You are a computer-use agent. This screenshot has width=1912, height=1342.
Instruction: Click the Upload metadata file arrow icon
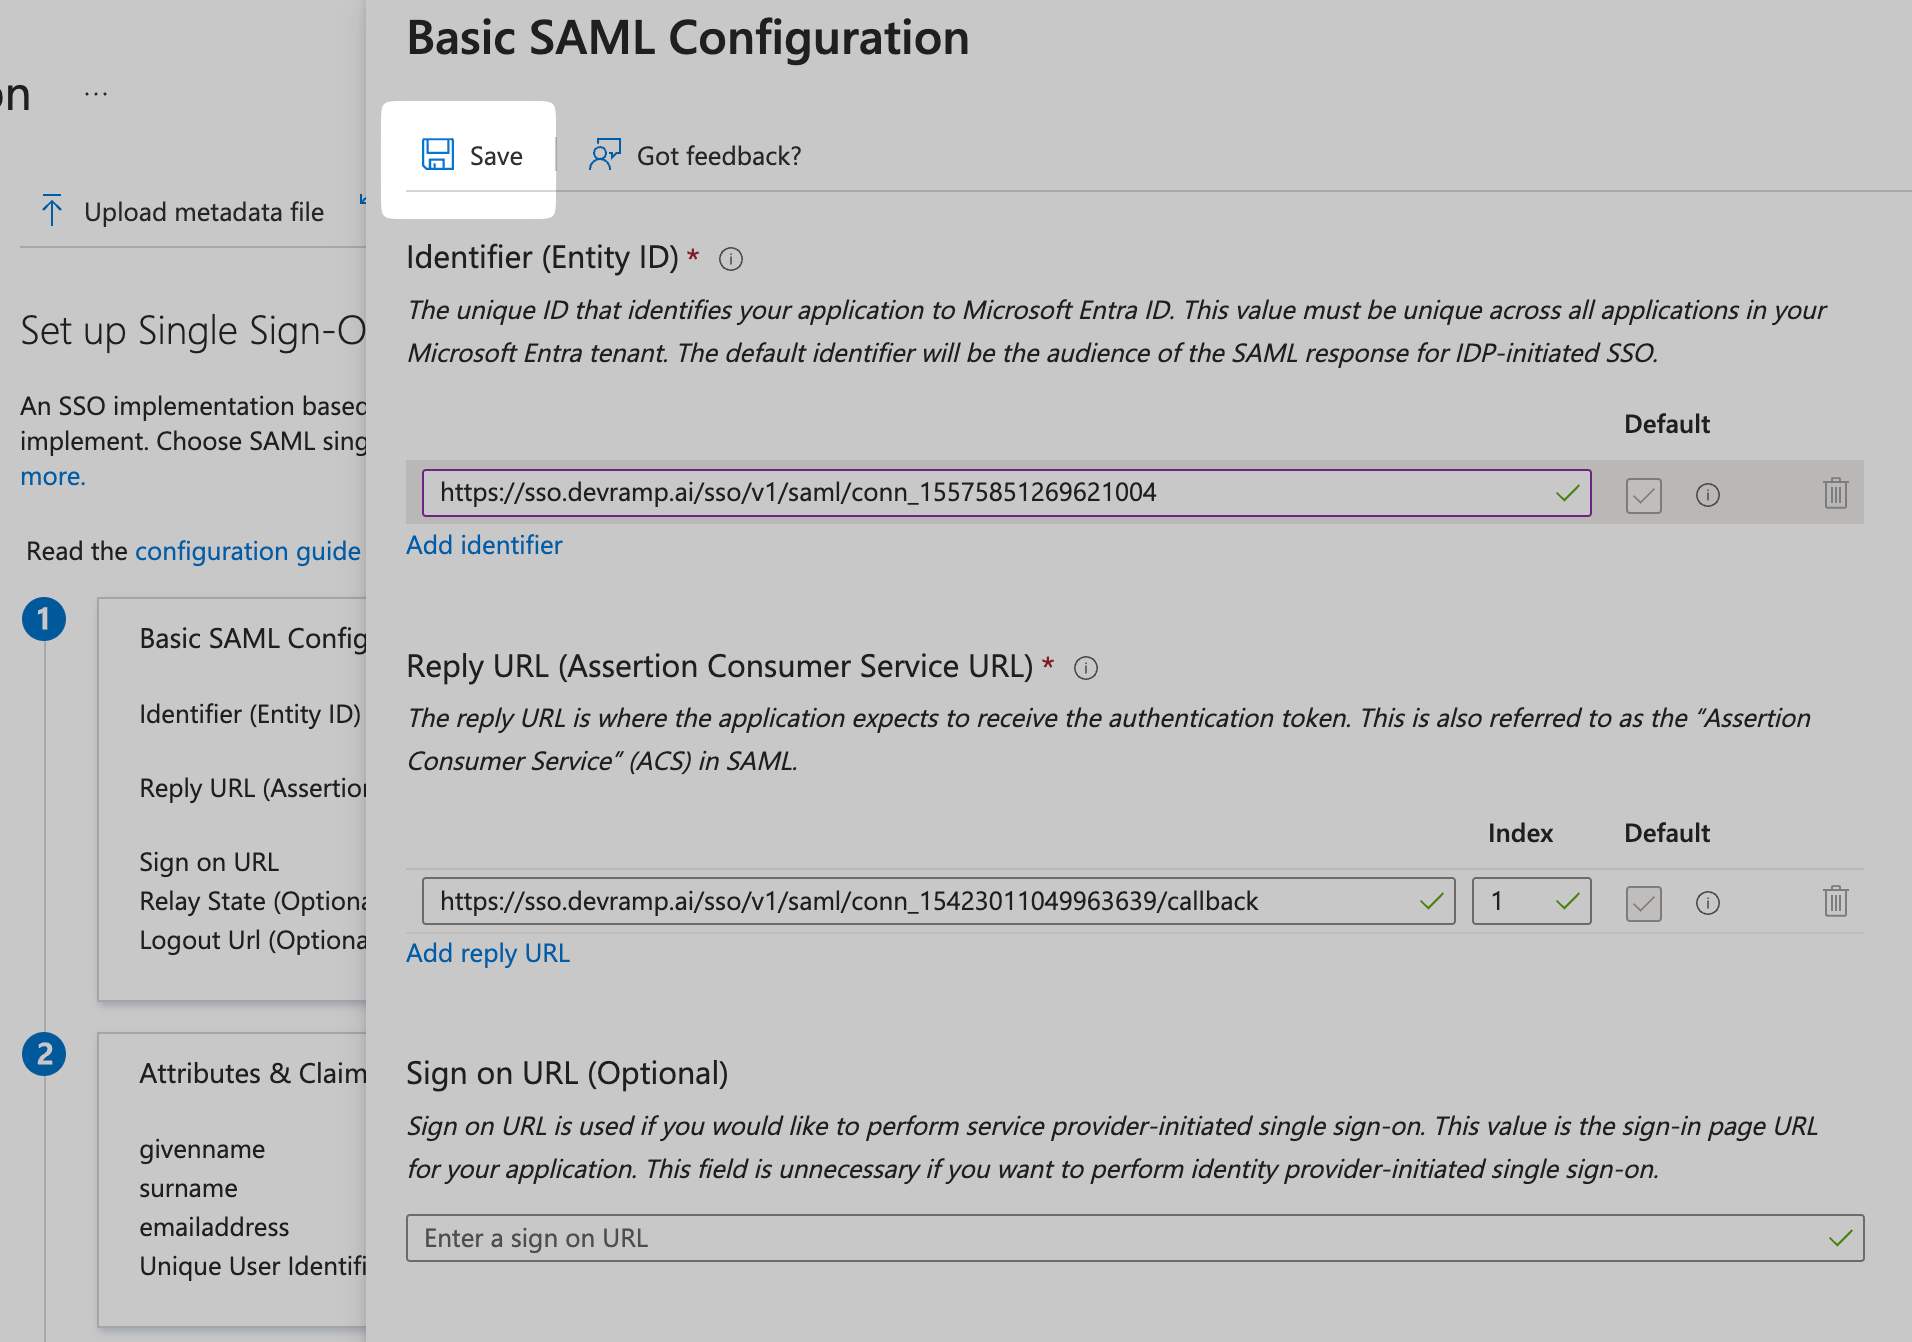[x=52, y=211]
